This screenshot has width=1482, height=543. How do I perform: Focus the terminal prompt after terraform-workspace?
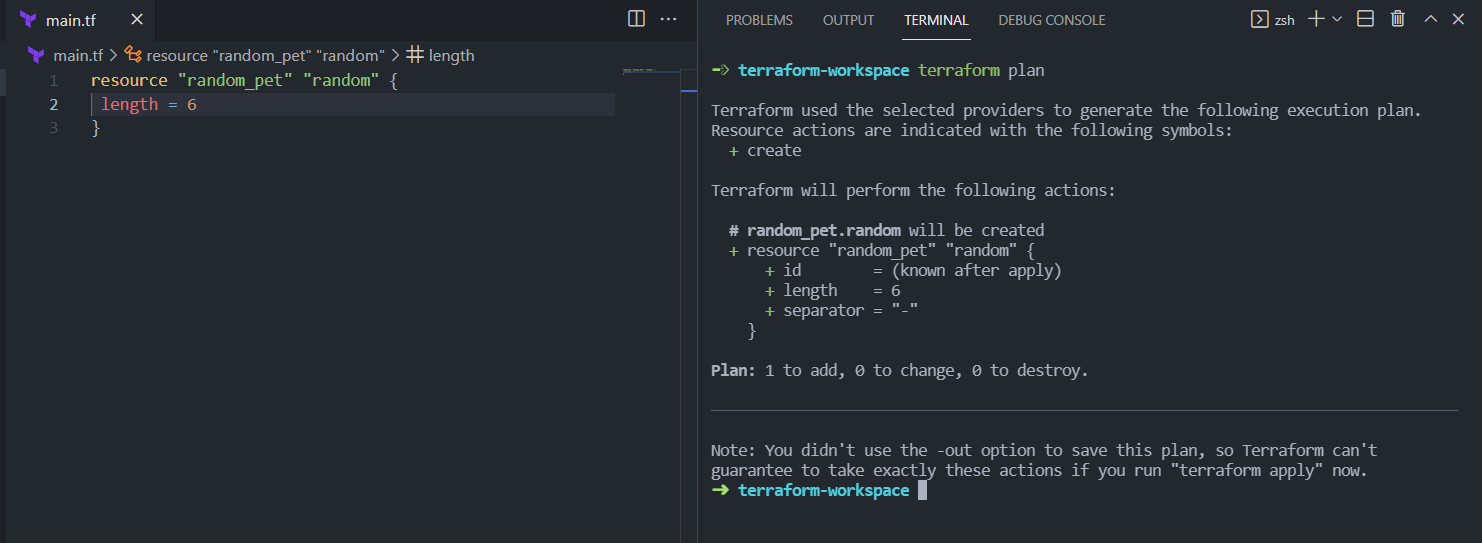click(923, 490)
